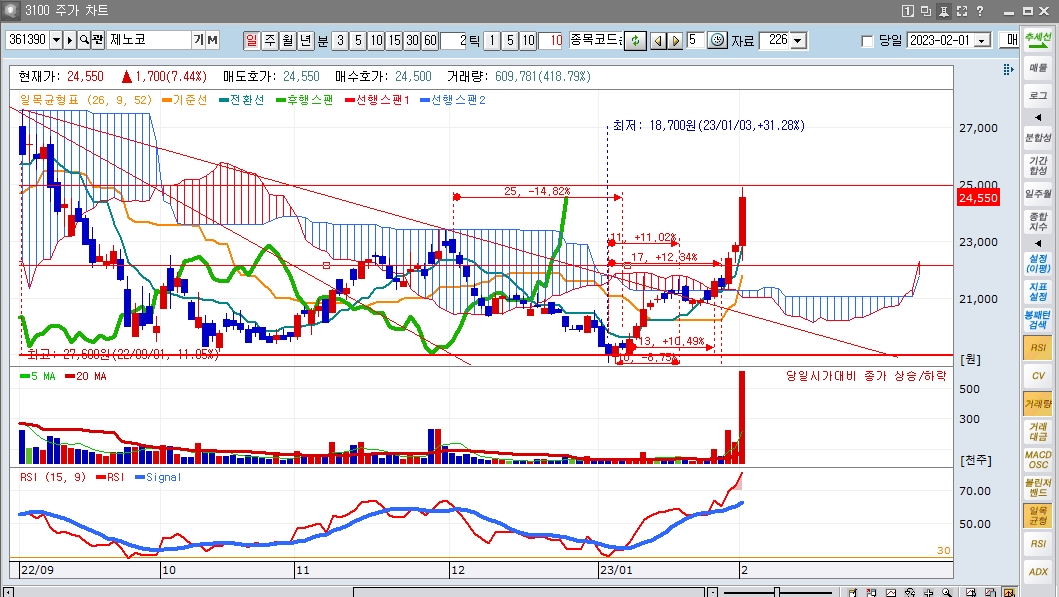This screenshot has width=1059, height=597.
Task: Select the 60 minute interval button
Action: (x=430, y=40)
